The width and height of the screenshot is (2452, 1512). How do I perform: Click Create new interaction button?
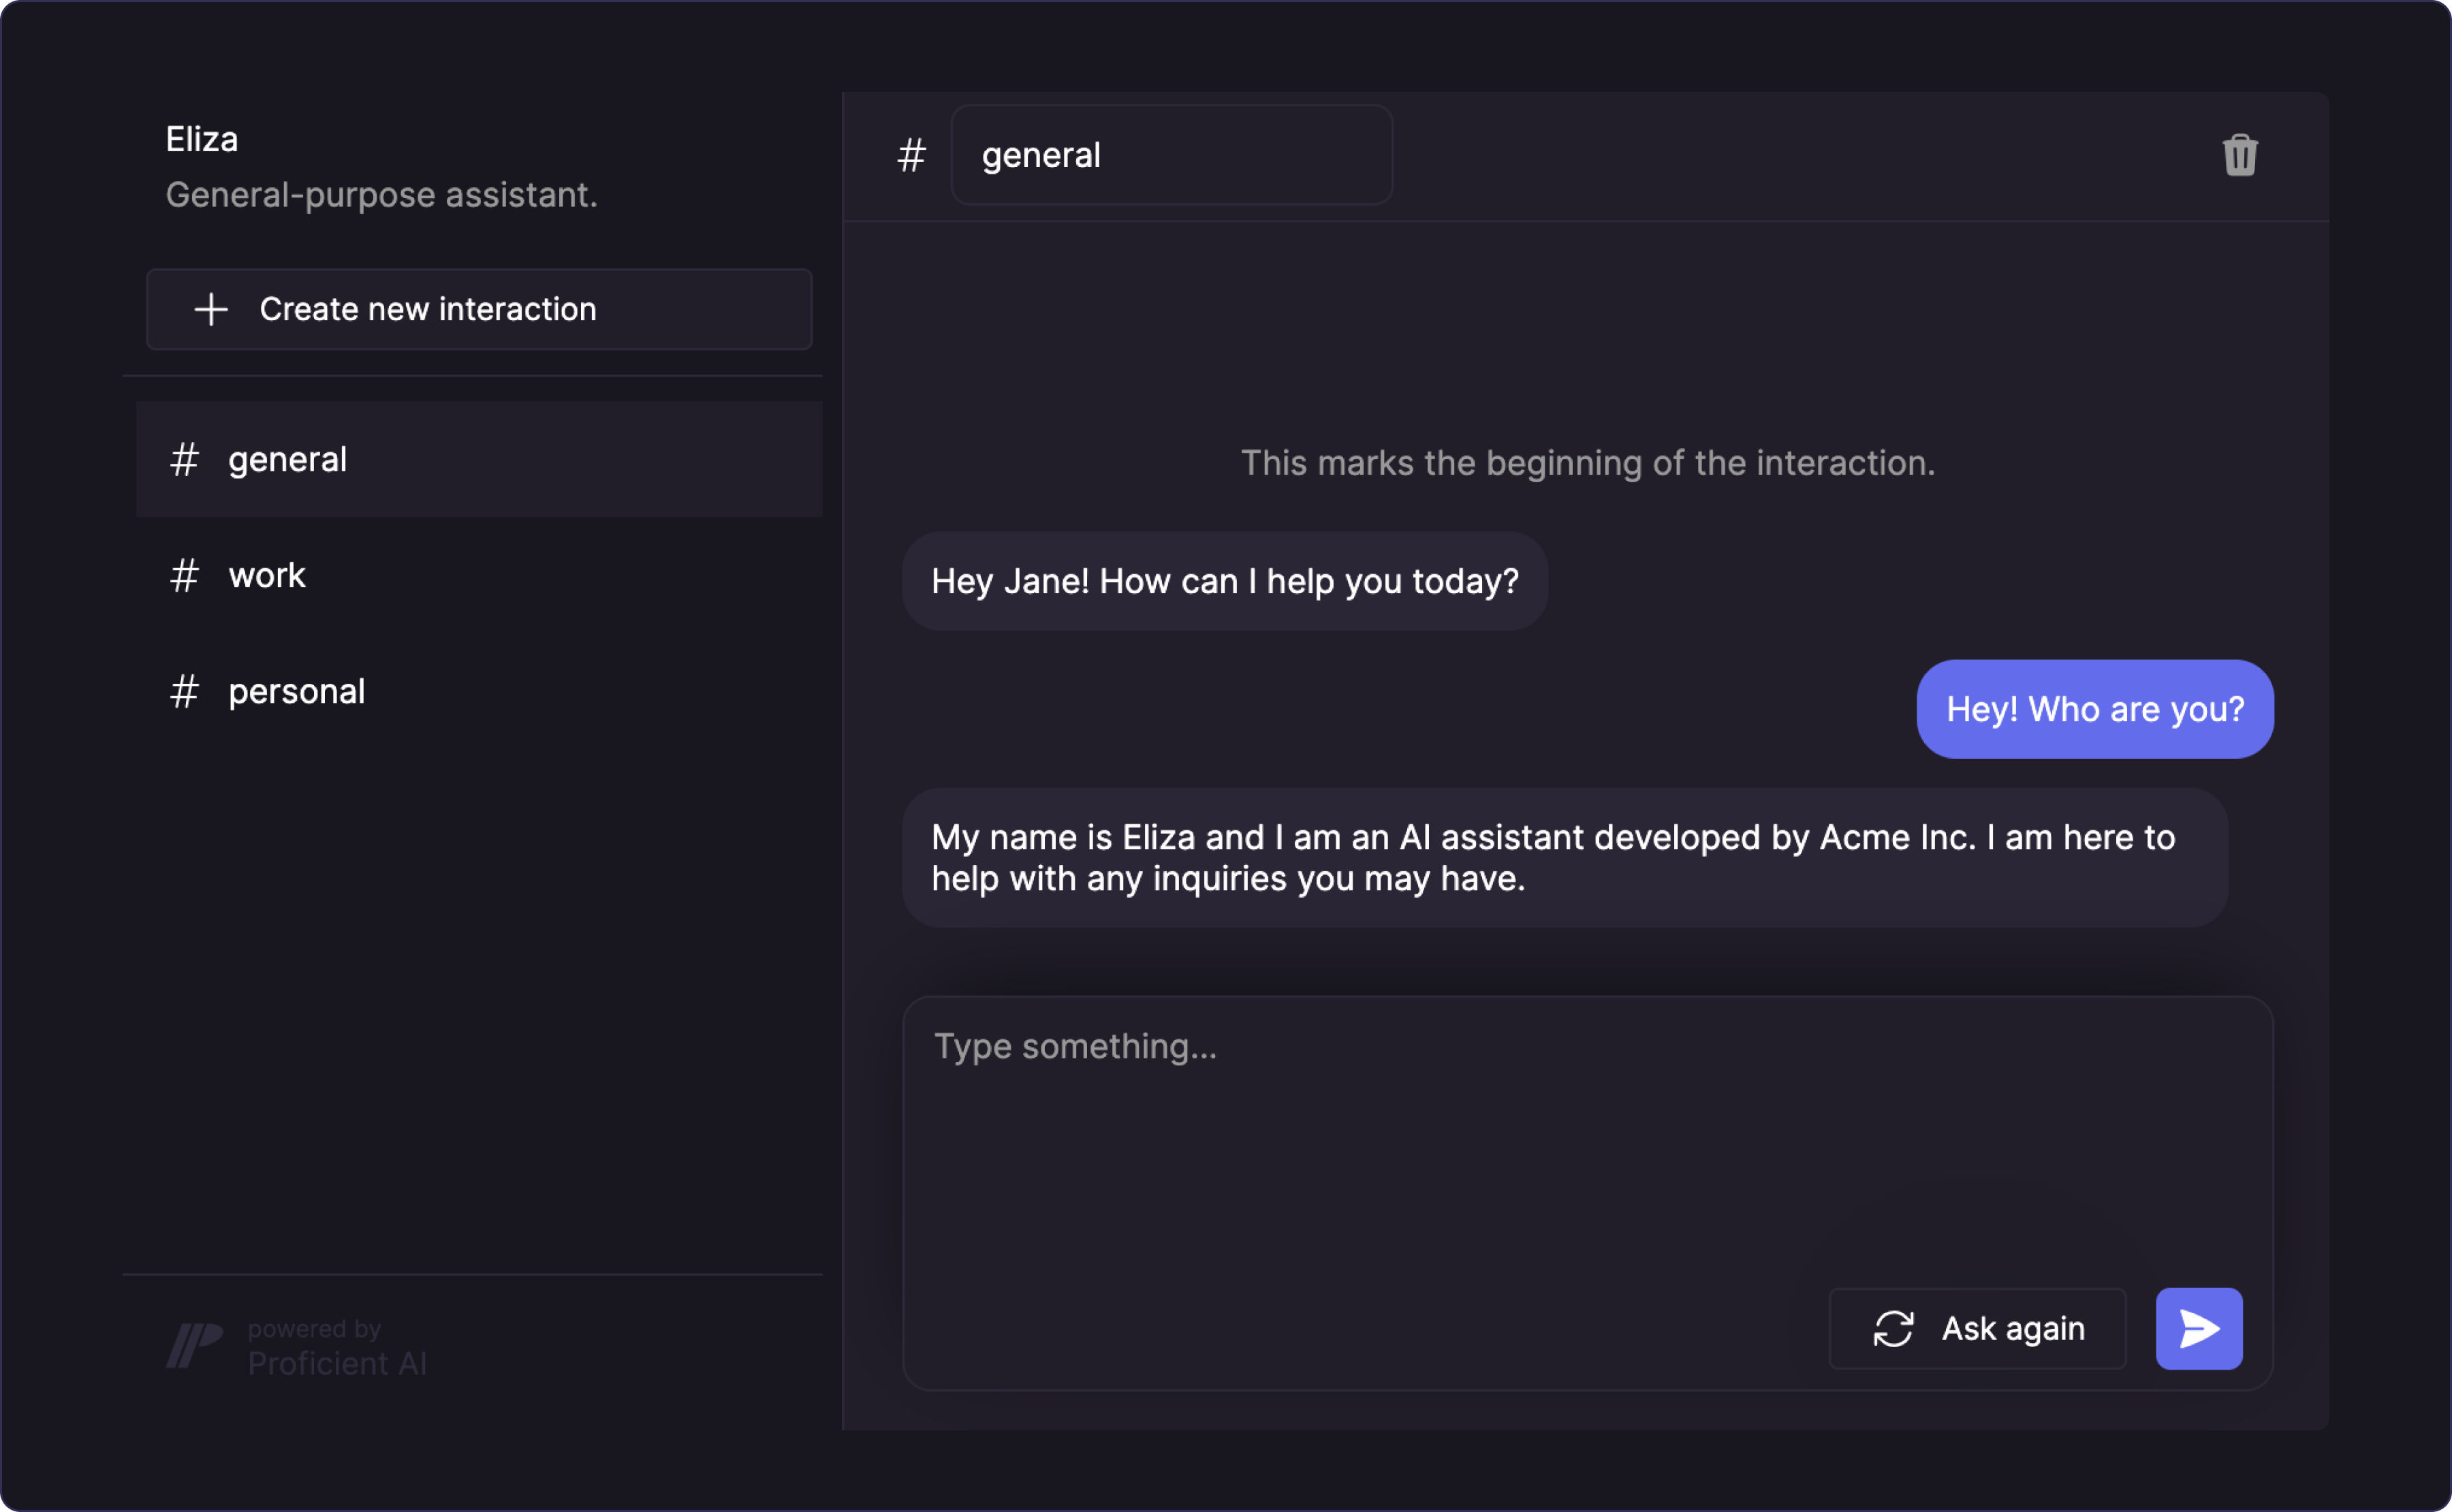point(479,309)
